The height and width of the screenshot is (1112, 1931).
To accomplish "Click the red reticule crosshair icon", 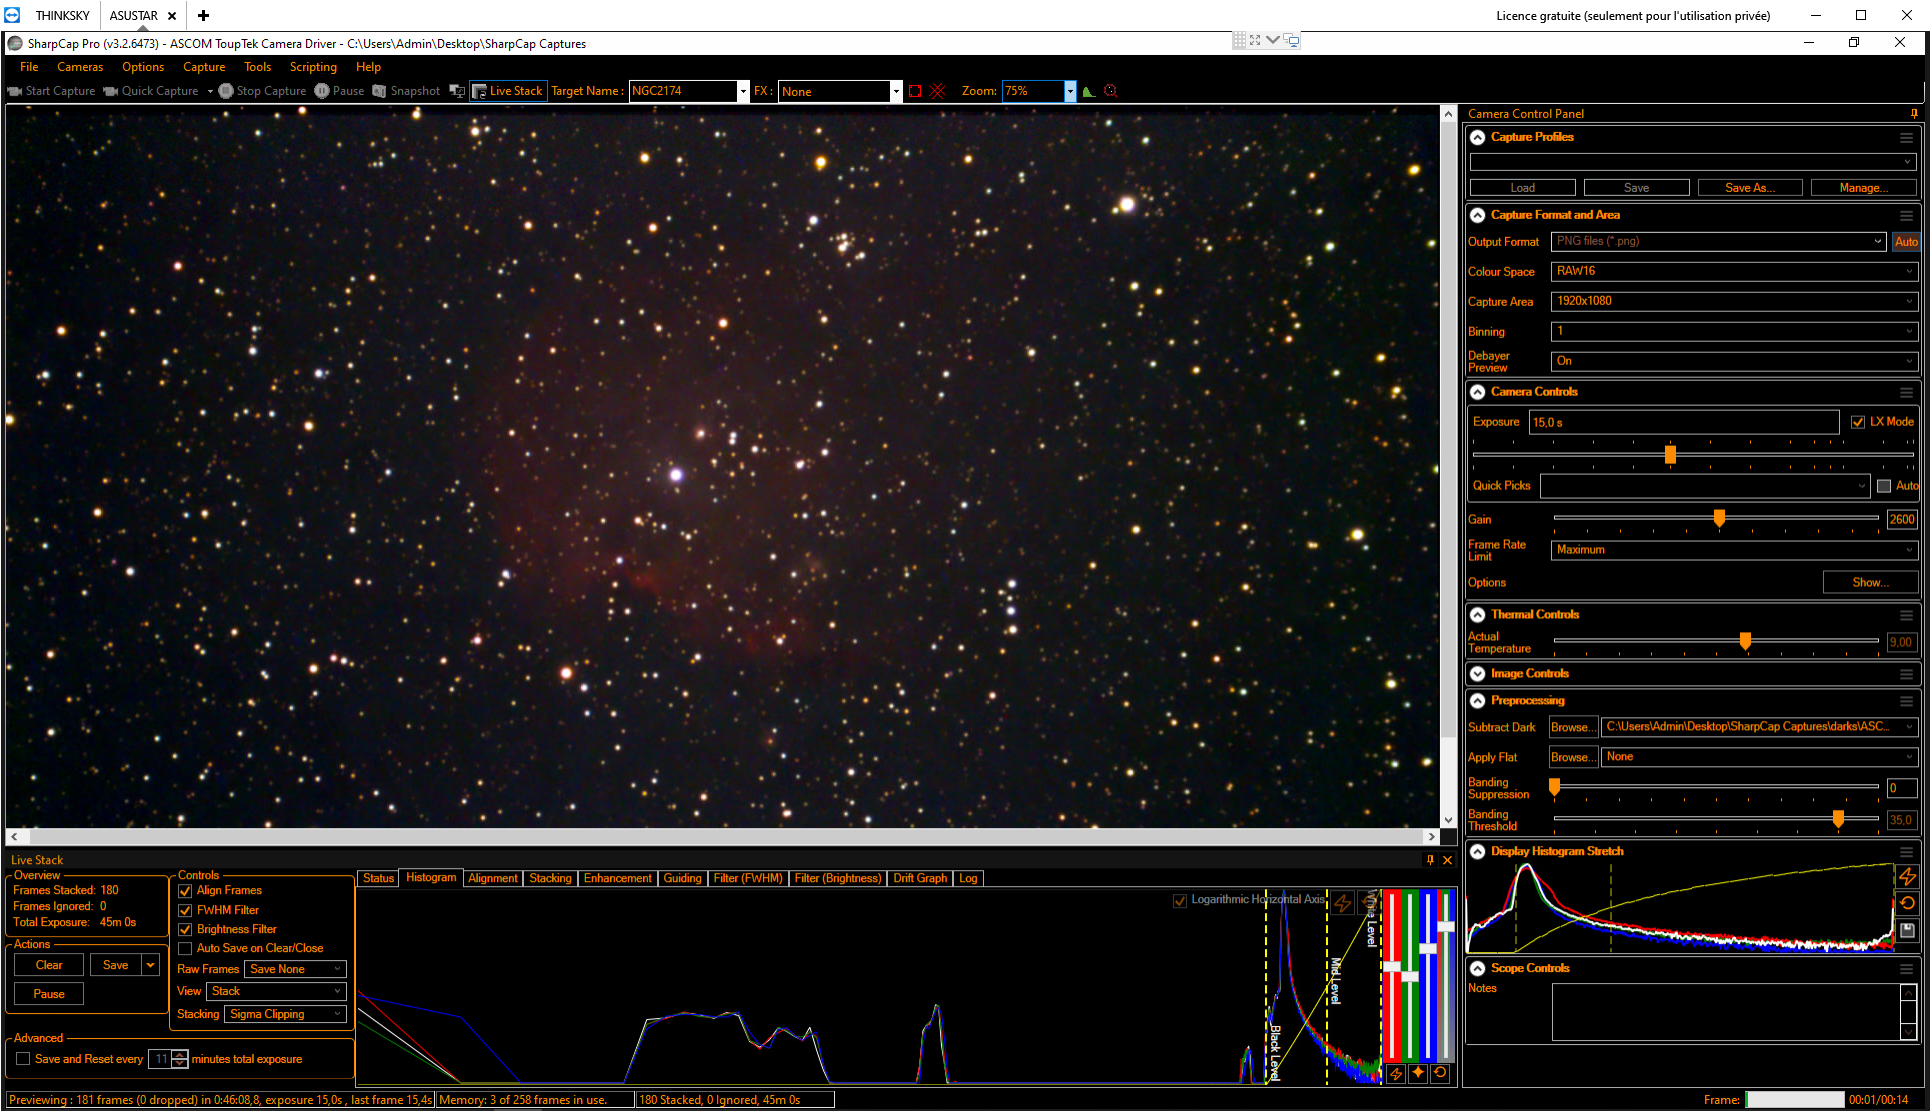I will tap(938, 91).
